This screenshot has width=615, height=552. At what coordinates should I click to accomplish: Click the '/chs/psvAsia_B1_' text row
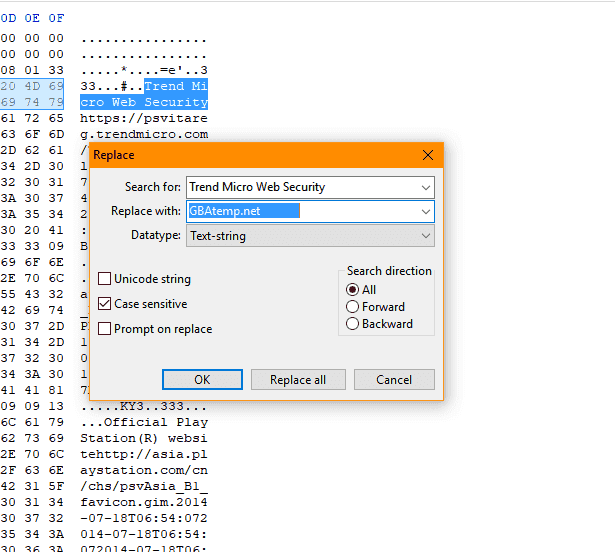click(144, 486)
